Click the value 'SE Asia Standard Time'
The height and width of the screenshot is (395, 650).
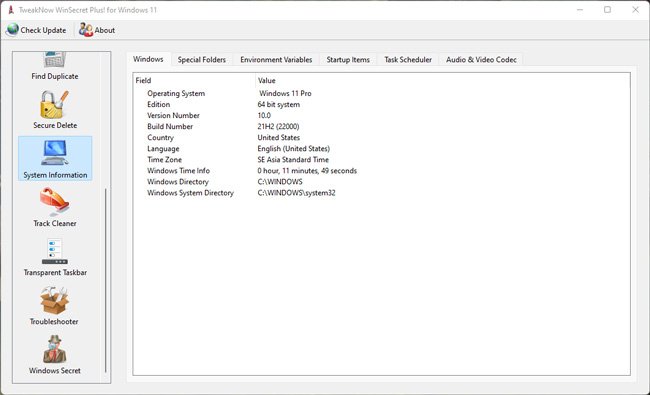pos(293,160)
